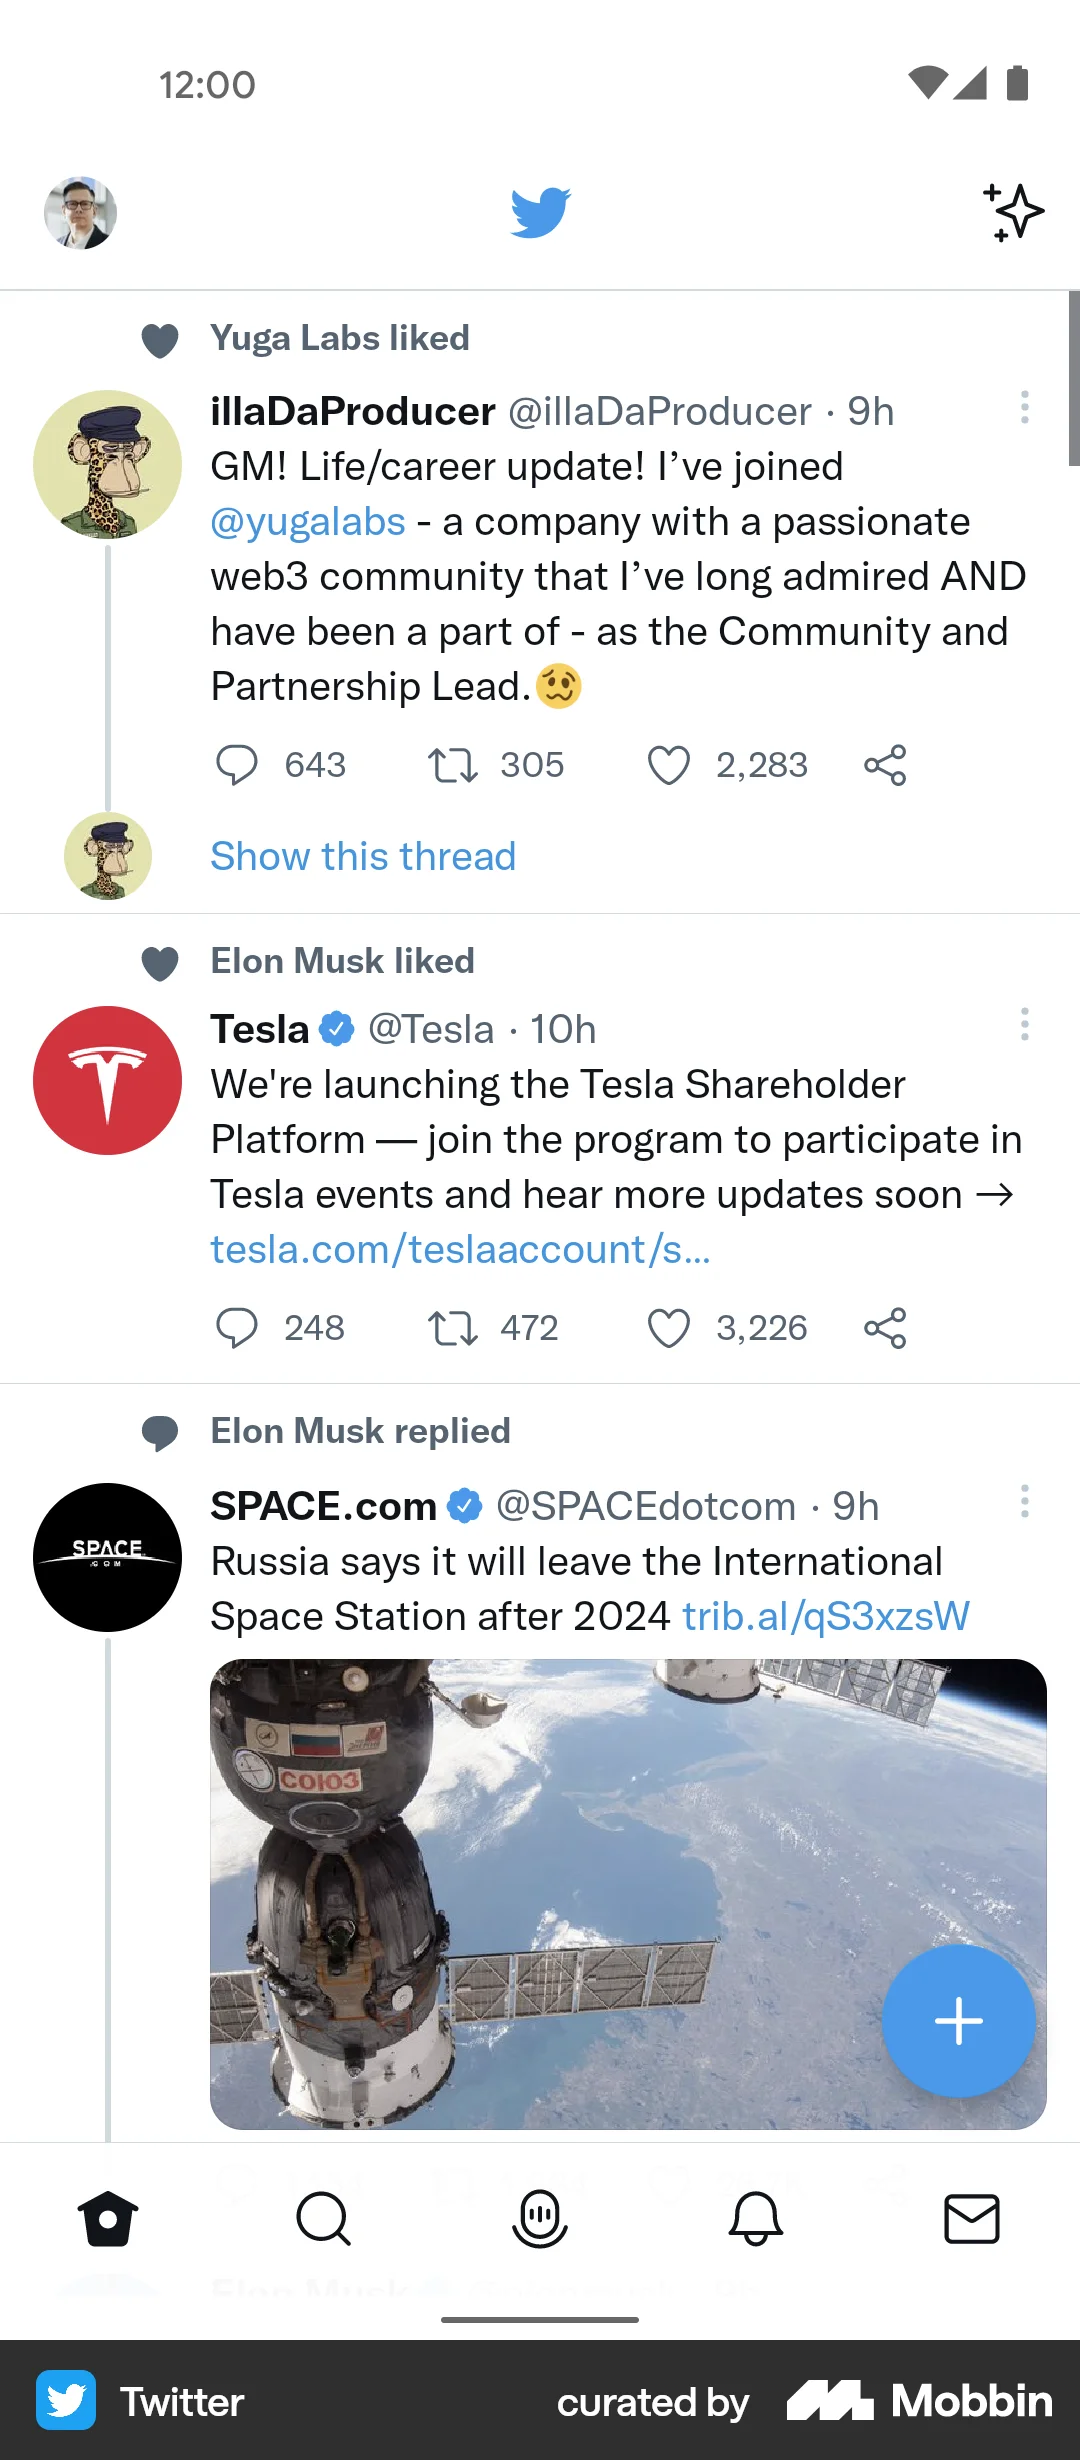The width and height of the screenshot is (1080, 2460).
Task: Open Twitter Spaces with the microphone icon
Action: click(540, 2220)
